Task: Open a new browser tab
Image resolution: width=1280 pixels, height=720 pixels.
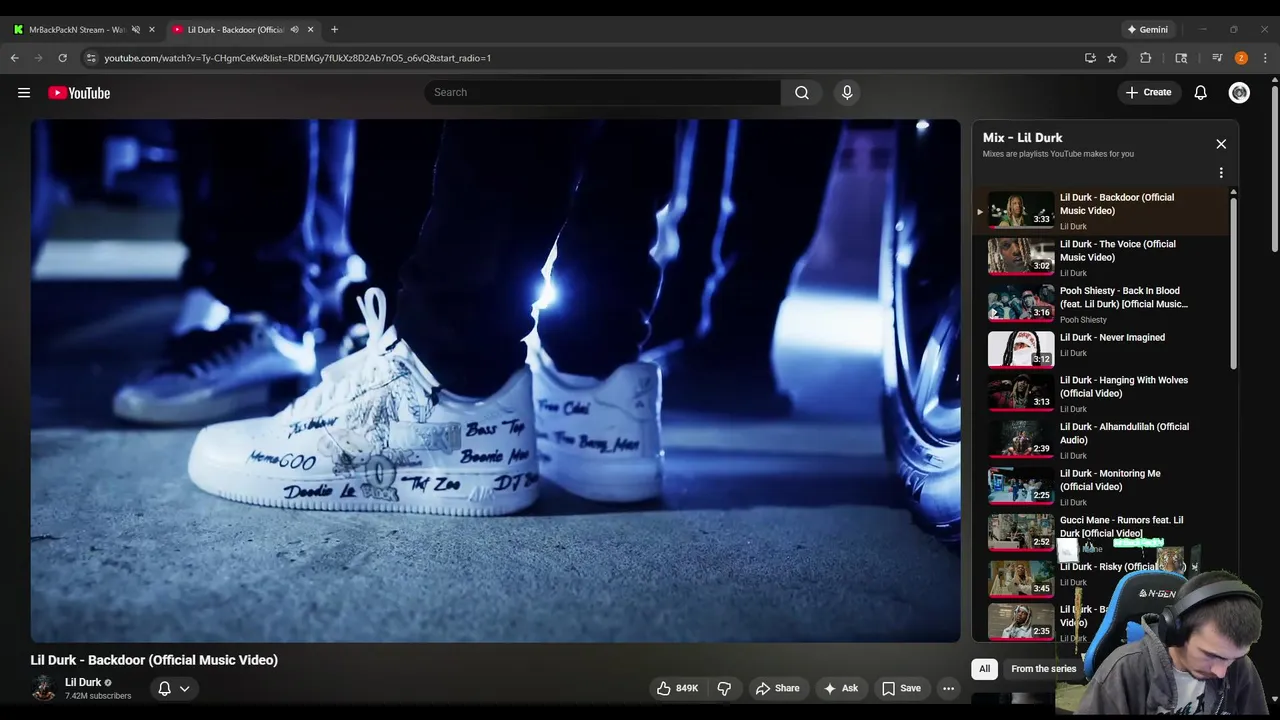Action: pos(334,29)
